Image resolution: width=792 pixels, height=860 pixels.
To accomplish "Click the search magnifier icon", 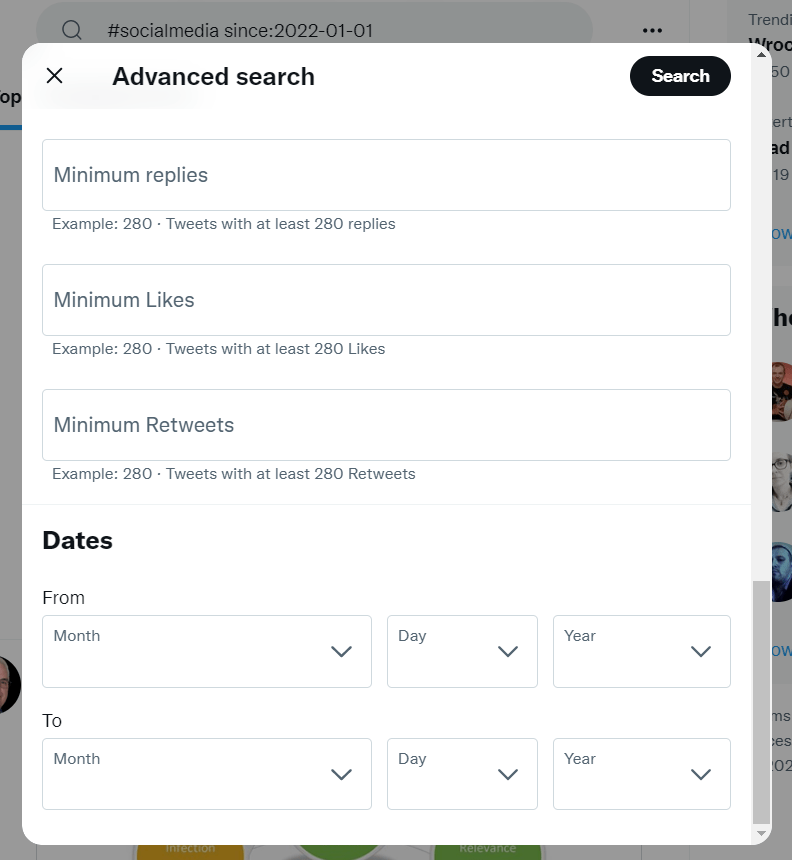I will tap(72, 30).
